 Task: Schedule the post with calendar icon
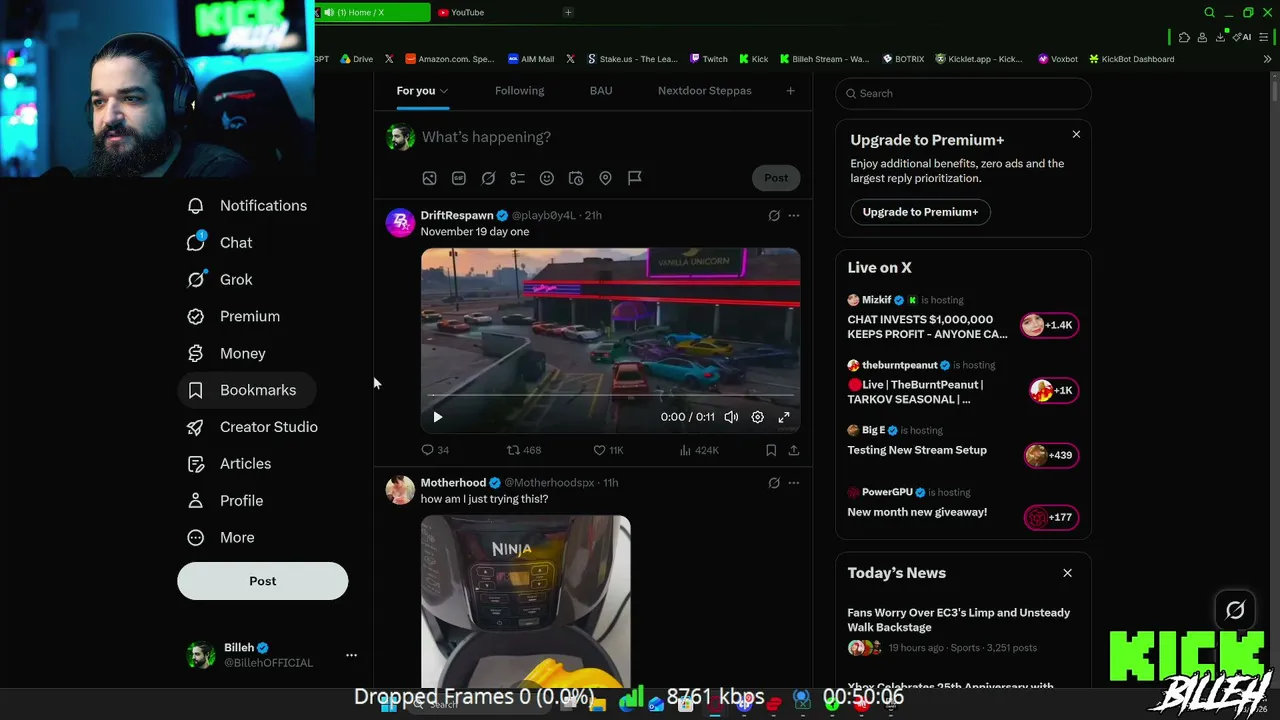click(576, 178)
